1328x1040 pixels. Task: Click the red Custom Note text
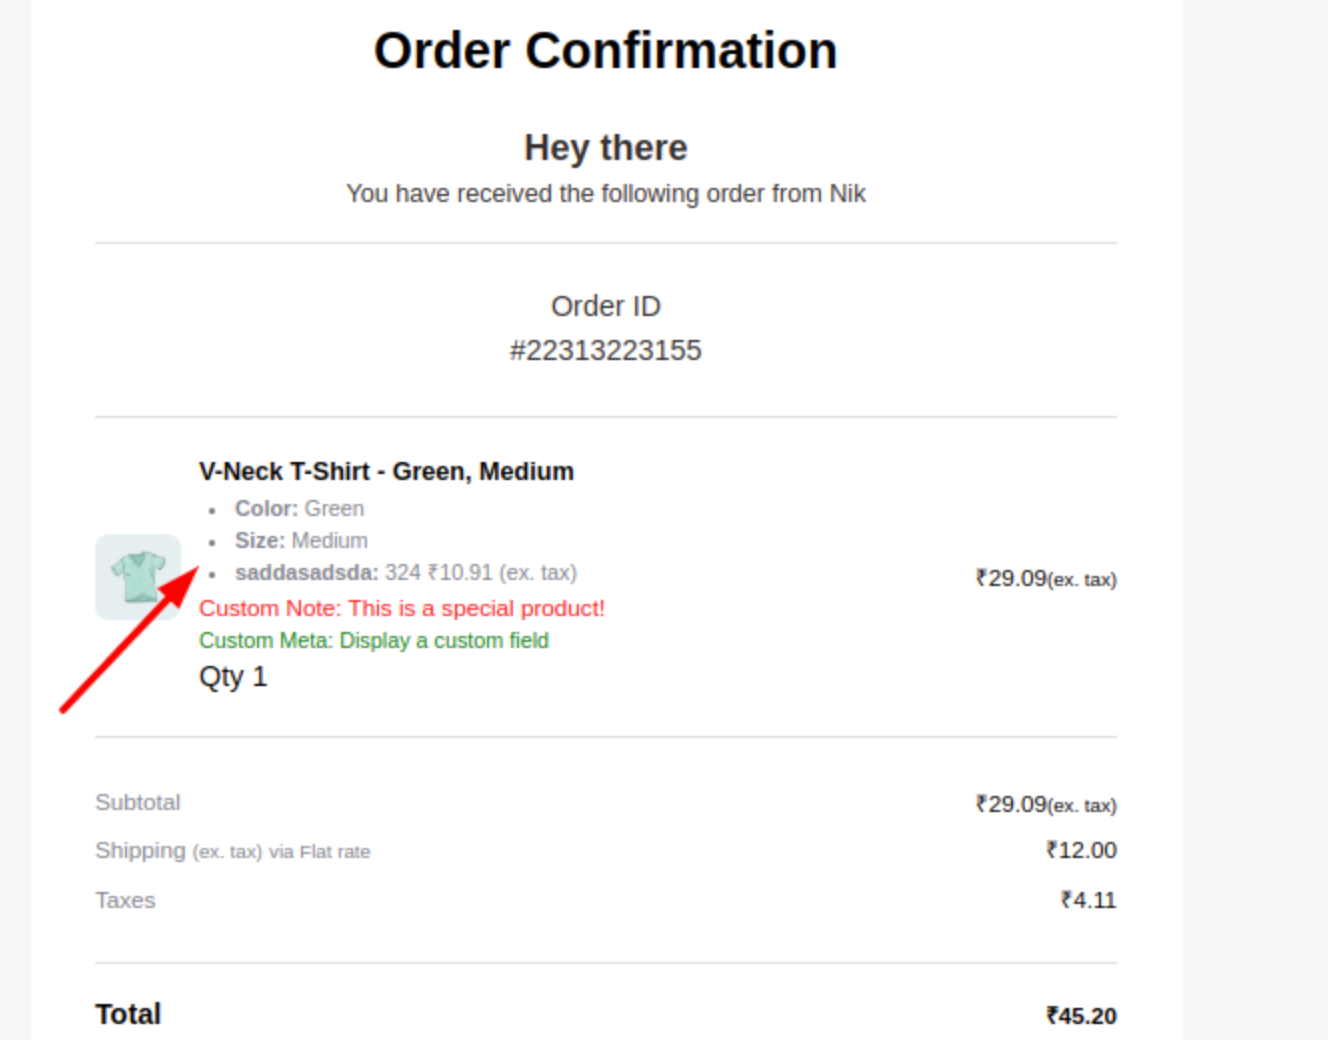click(401, 608)
